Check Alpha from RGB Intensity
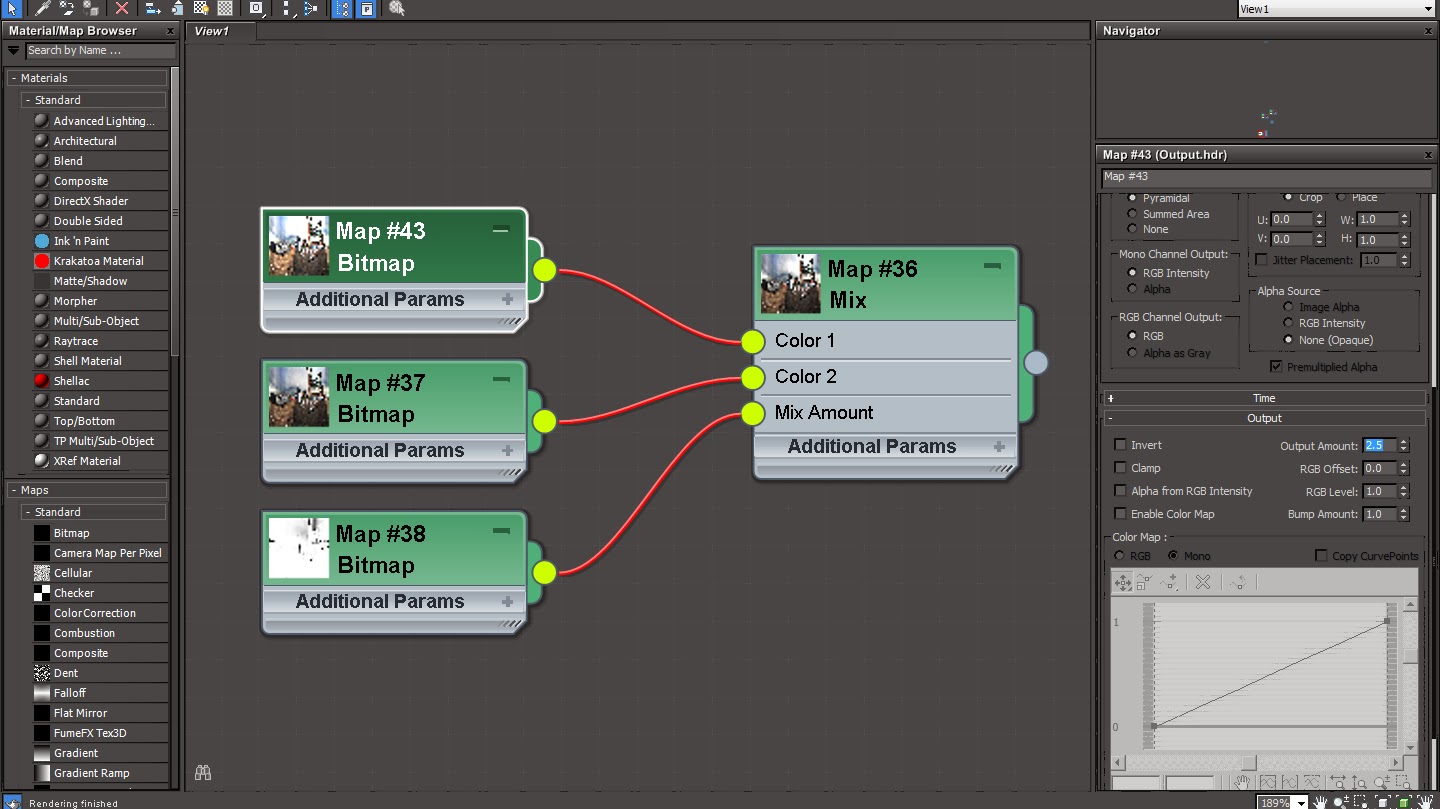 (x=1121, y=491)
